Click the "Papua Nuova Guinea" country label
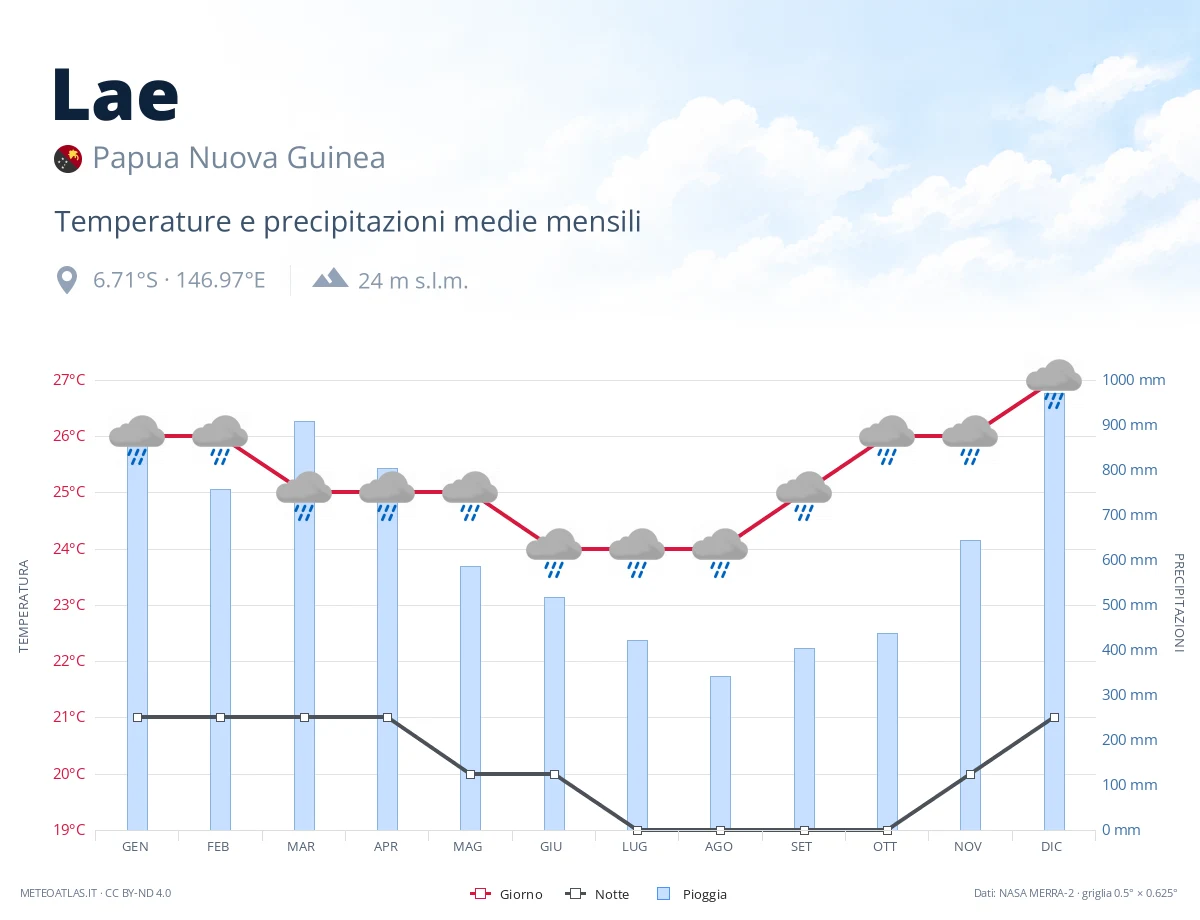This screenshot has width=1200, height=920. [239, 158]
